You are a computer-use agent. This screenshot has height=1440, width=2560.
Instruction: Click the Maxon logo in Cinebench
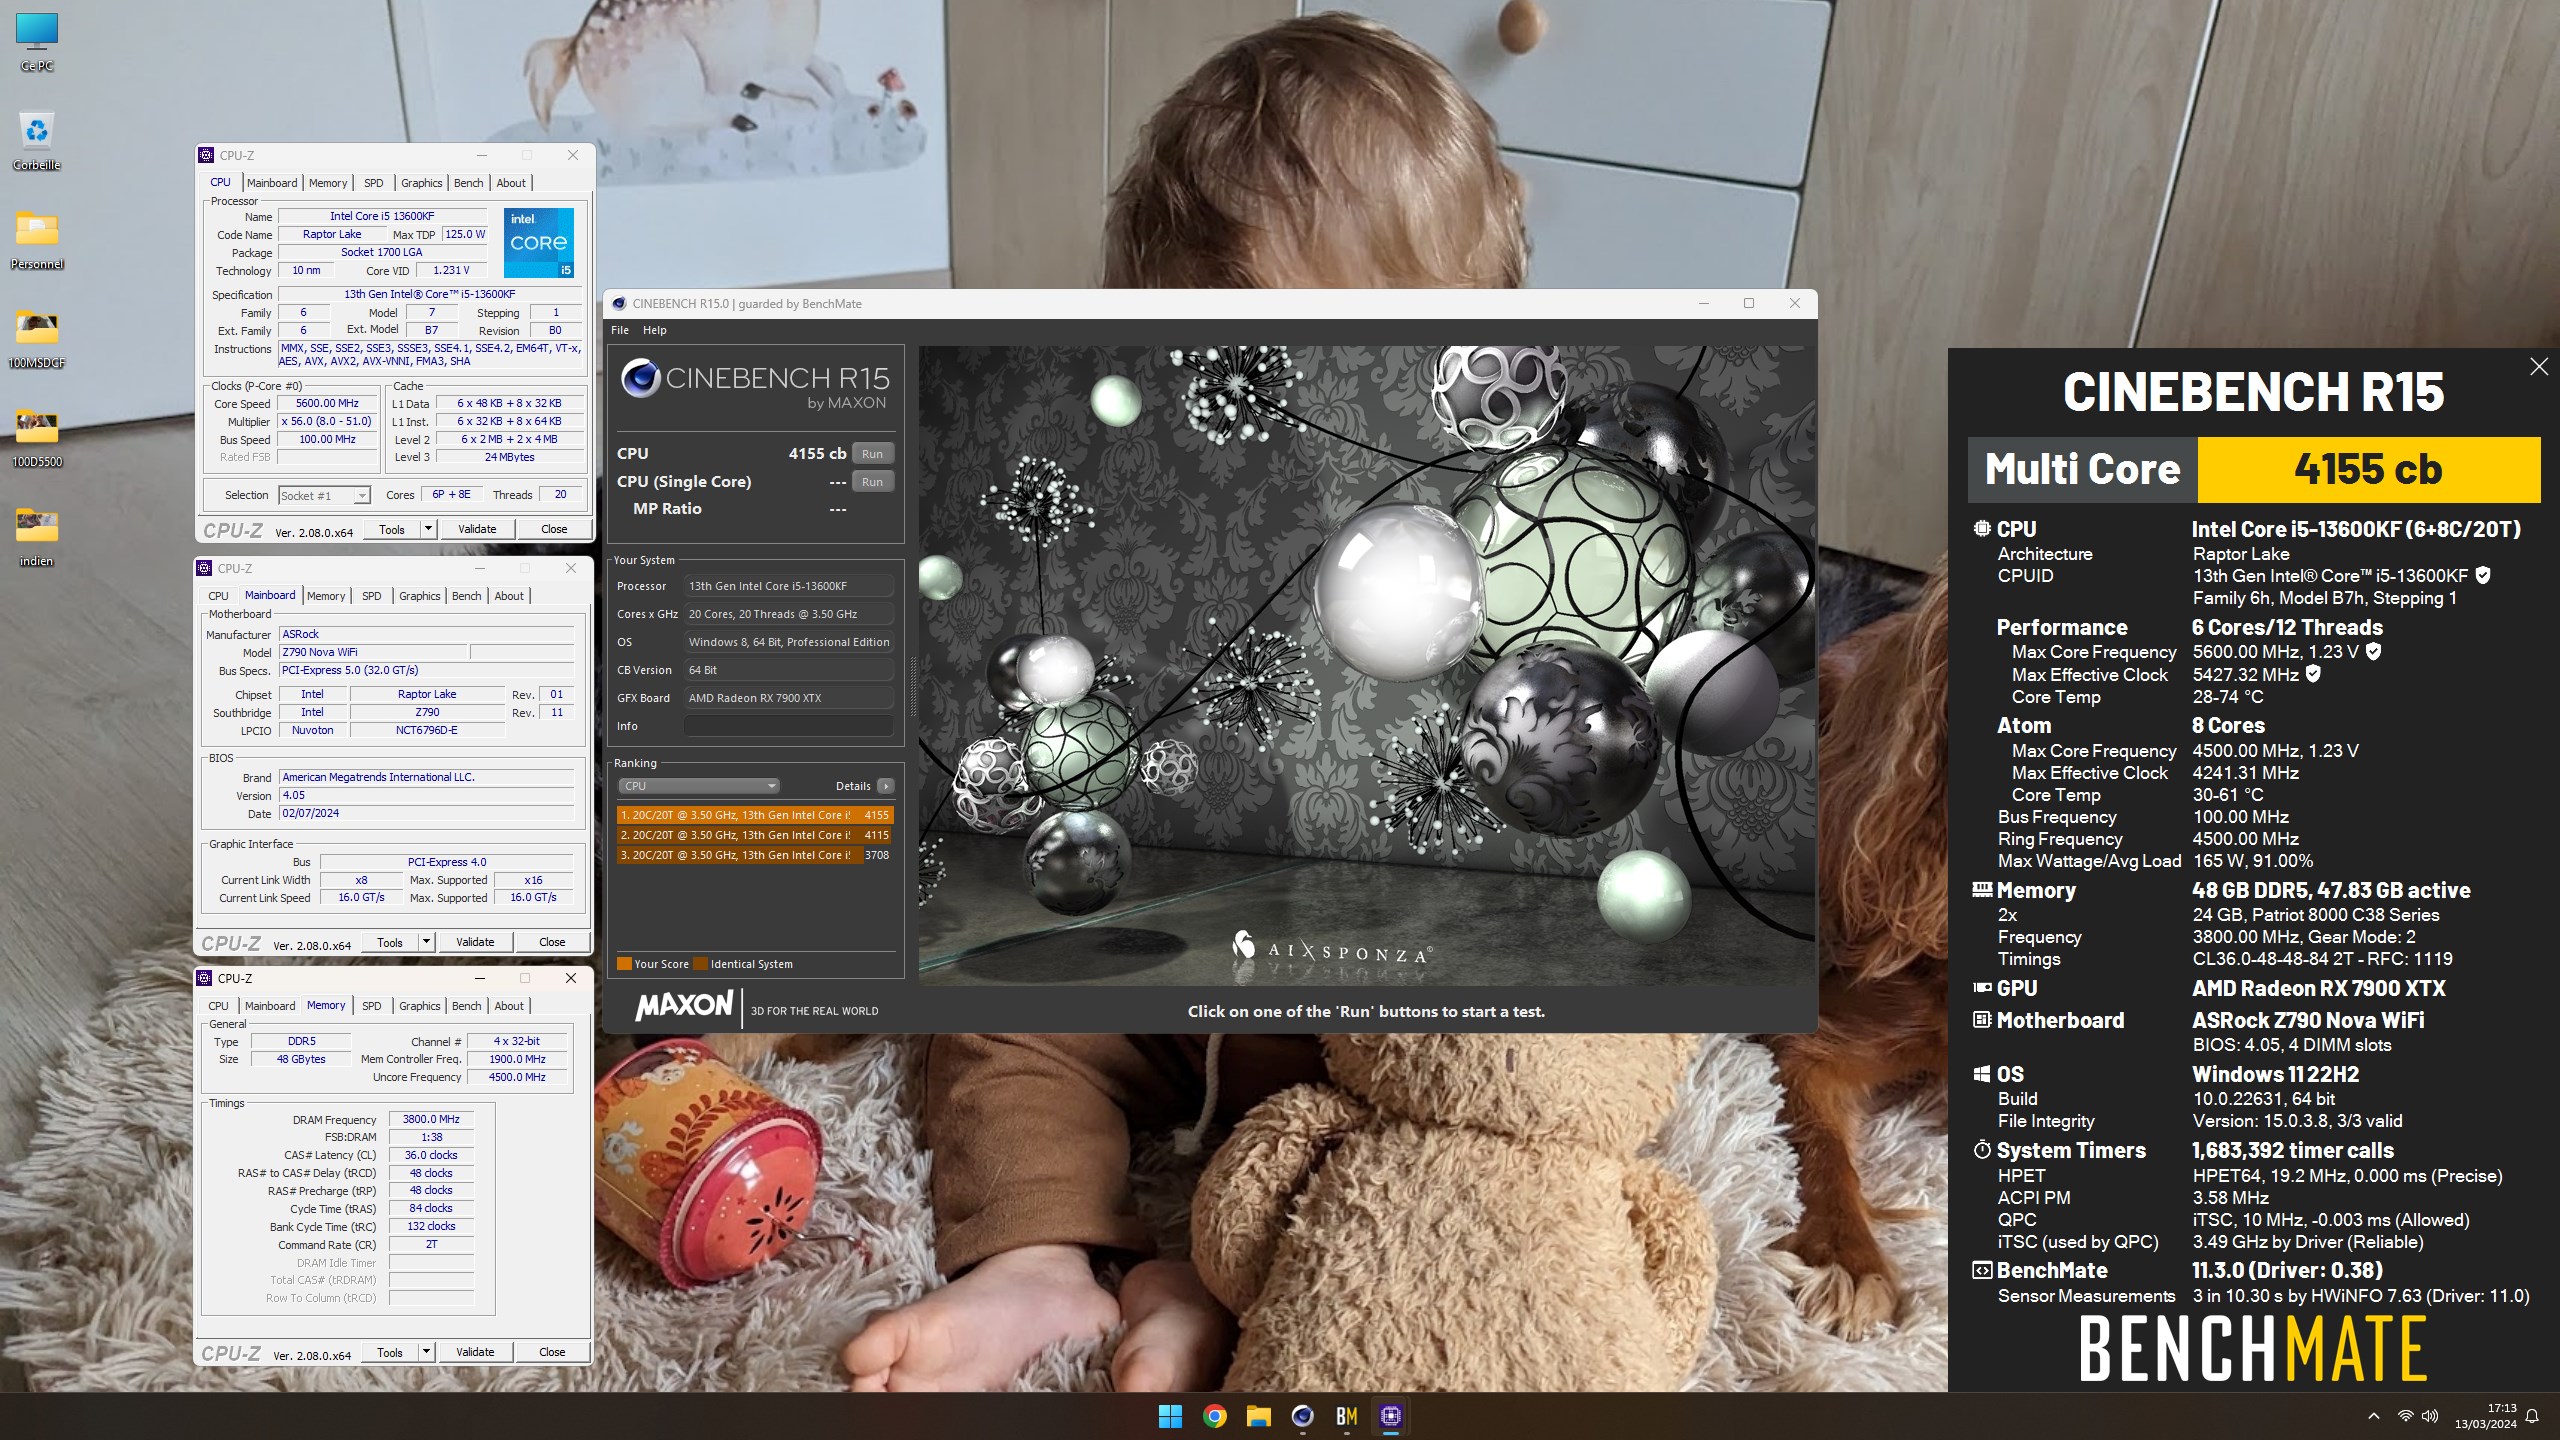tap(685, 1005)
